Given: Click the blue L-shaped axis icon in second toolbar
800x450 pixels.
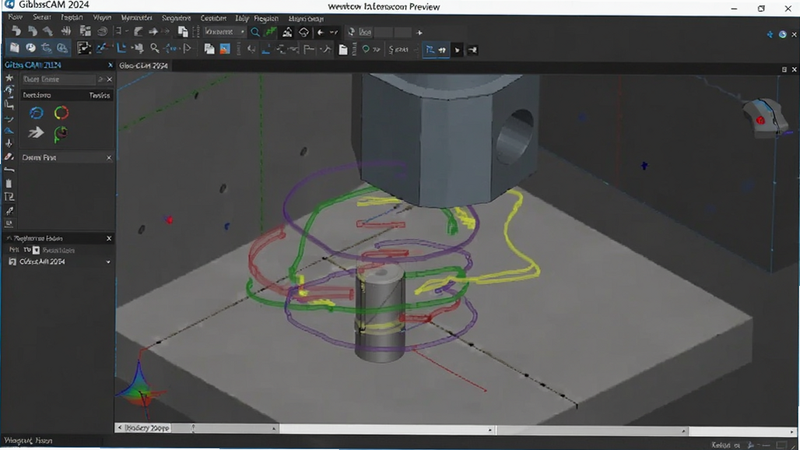Looking at the screenshot, I should coord(121,49).
